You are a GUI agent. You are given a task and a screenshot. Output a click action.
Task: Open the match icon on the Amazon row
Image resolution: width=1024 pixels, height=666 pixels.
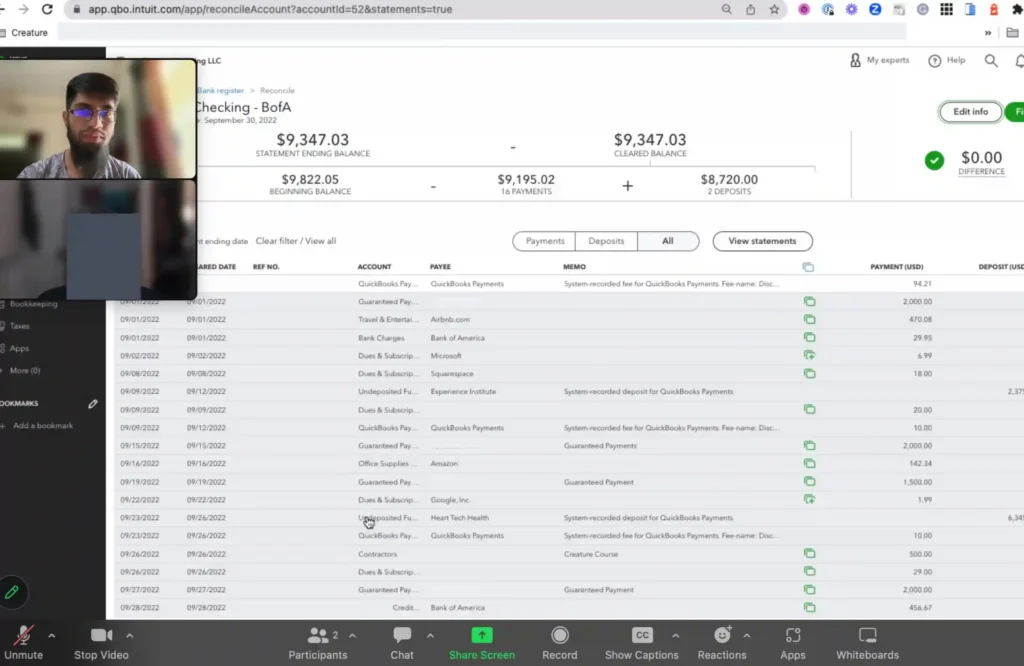pos(809,463)
